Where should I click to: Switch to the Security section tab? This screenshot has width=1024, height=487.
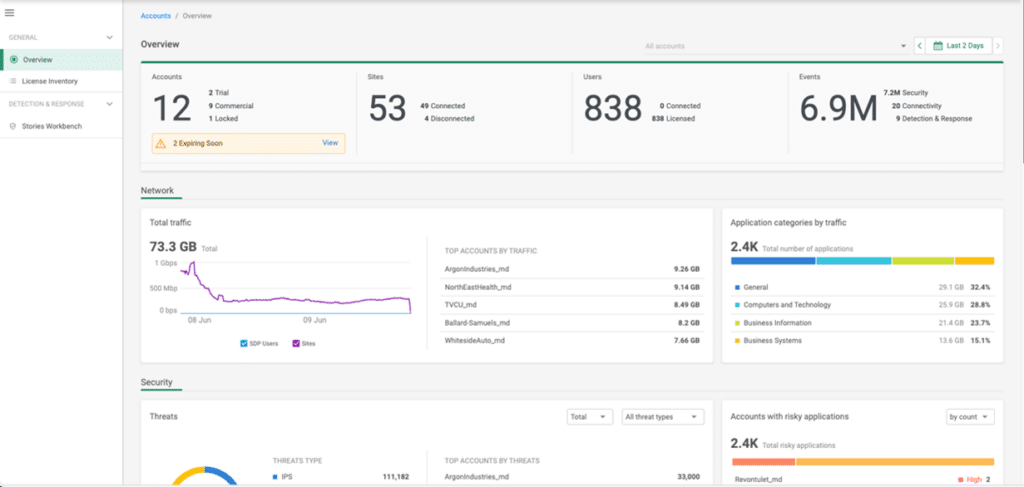pyautogui.click(x=157, y=383)
